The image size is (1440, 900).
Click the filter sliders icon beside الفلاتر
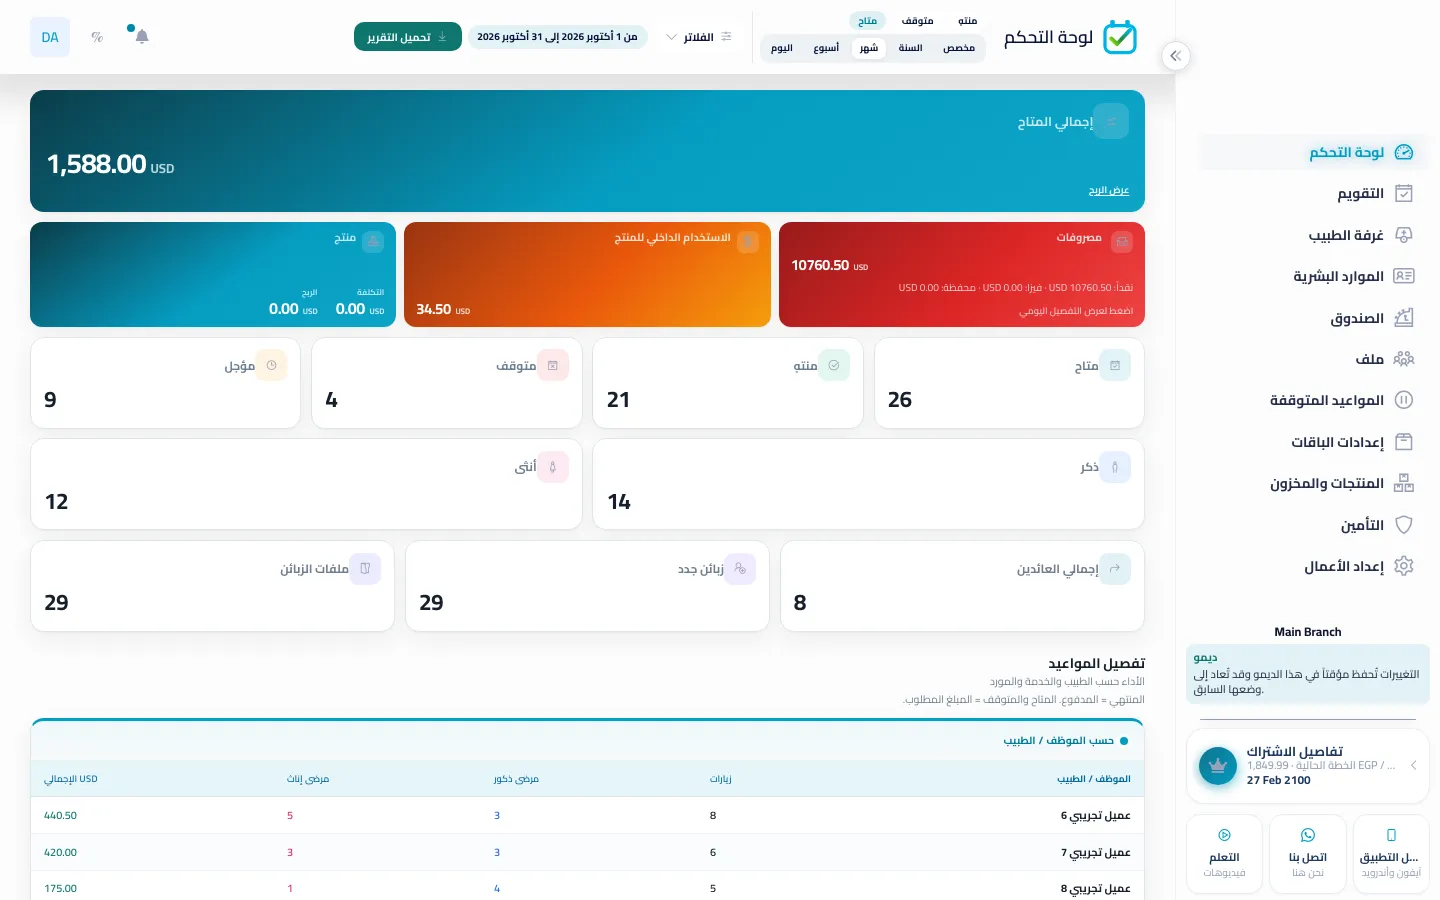727,37
